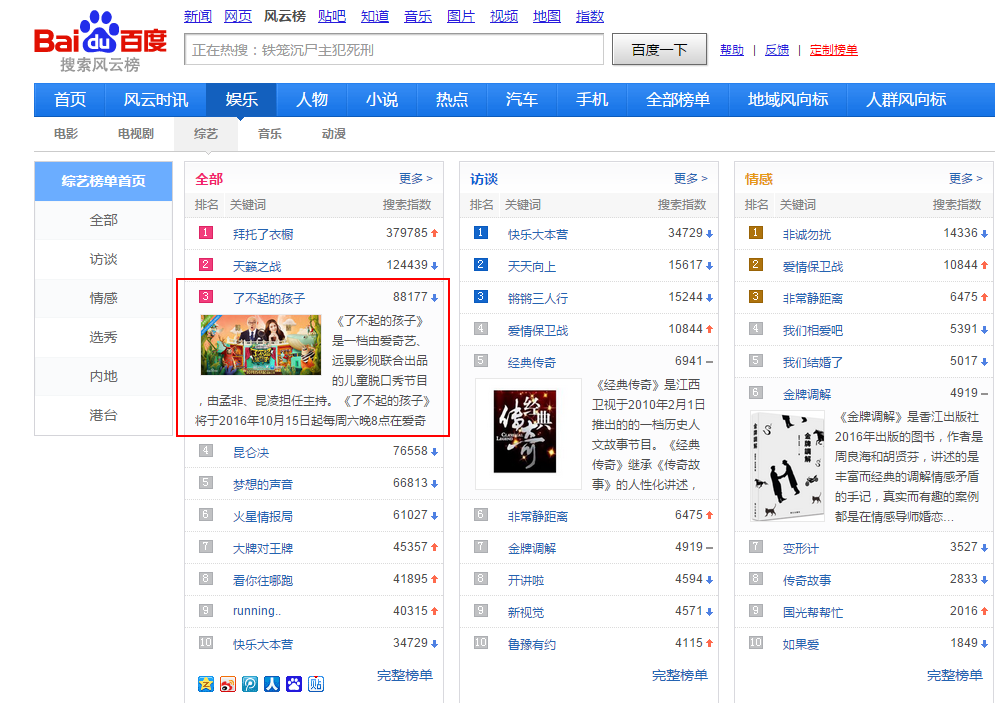
Task: Open the 了不起的孩子 show thumbnail
Action: 261,344
